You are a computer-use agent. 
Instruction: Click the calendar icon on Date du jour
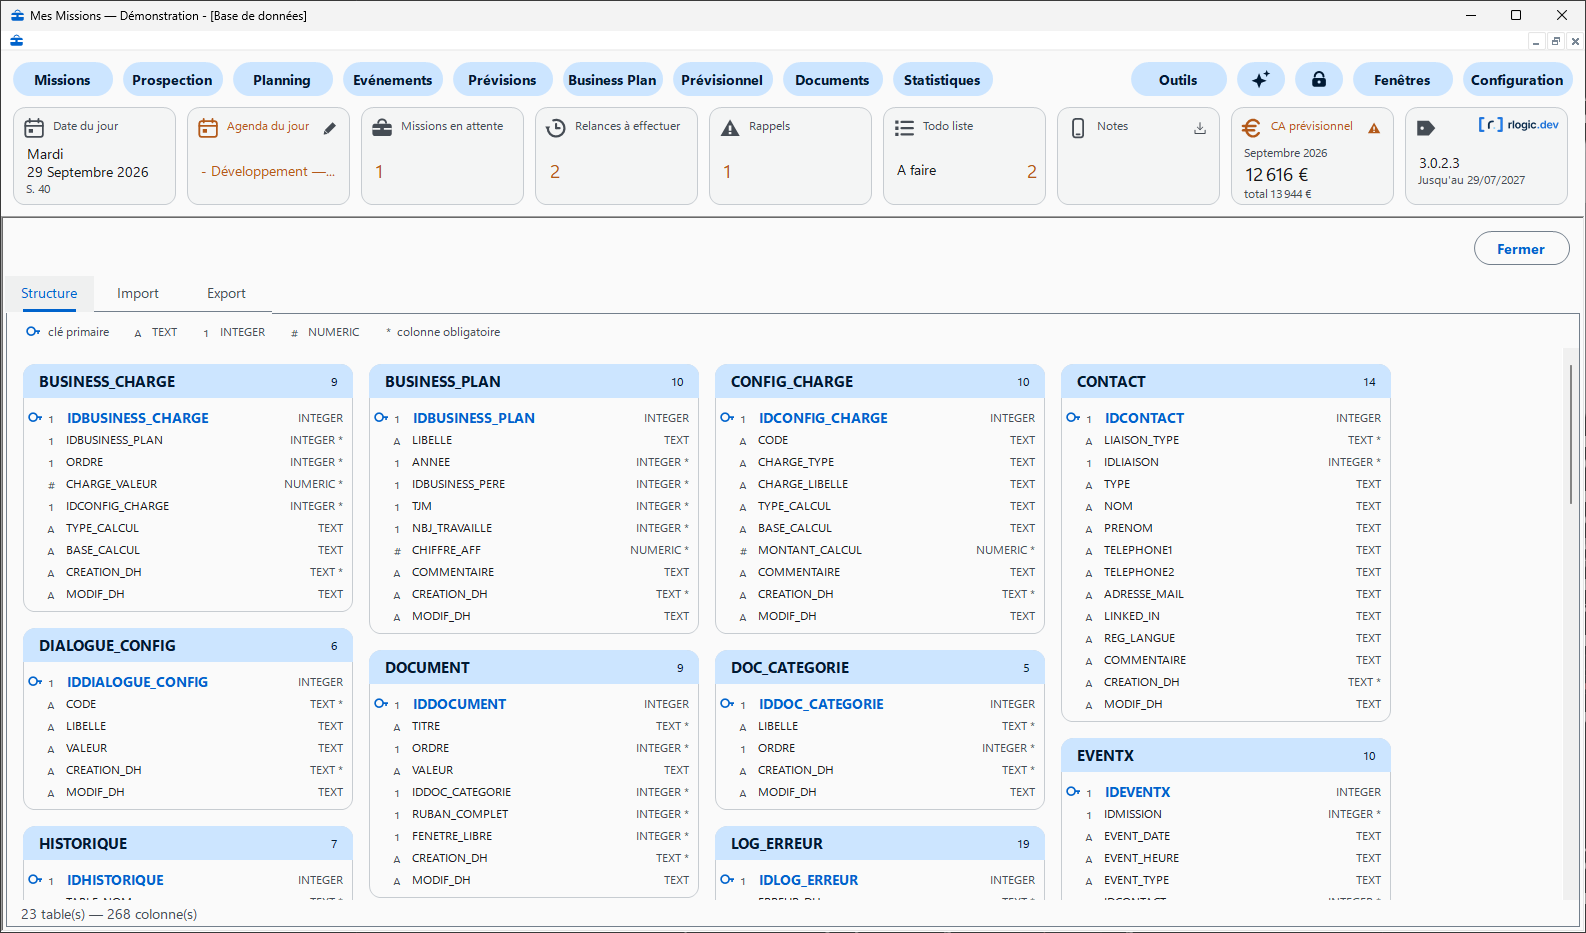pyautogui.click(x=34, y=128)
